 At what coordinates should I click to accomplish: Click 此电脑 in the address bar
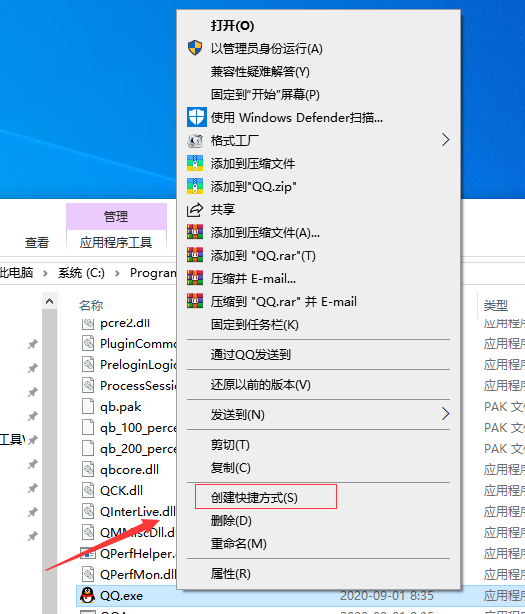coord(16,273)
